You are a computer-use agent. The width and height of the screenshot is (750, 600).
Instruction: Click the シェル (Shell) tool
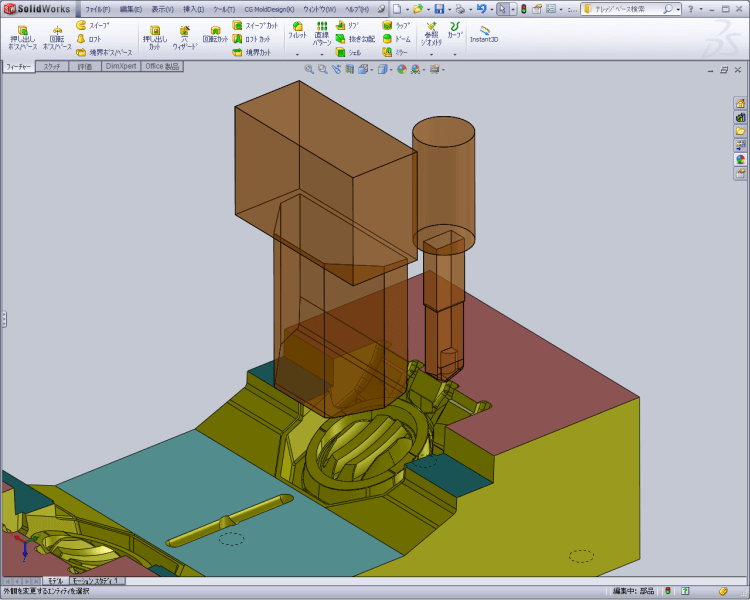[x=348, y=52]
